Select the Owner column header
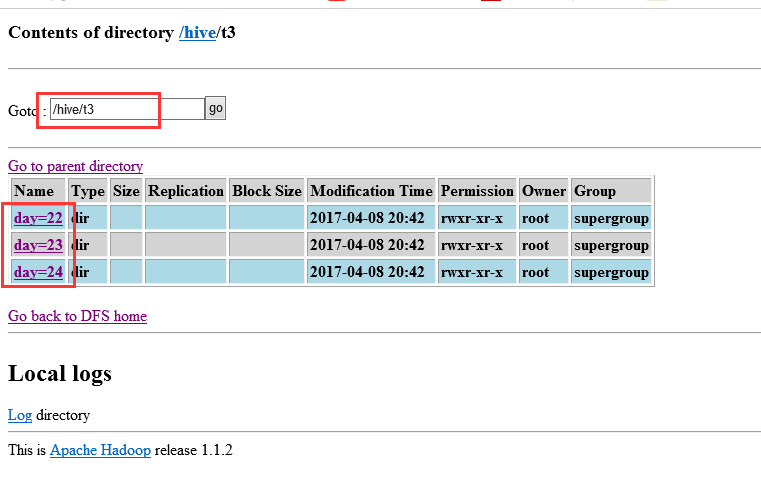The image size is (761, 481). coord(544,191)
